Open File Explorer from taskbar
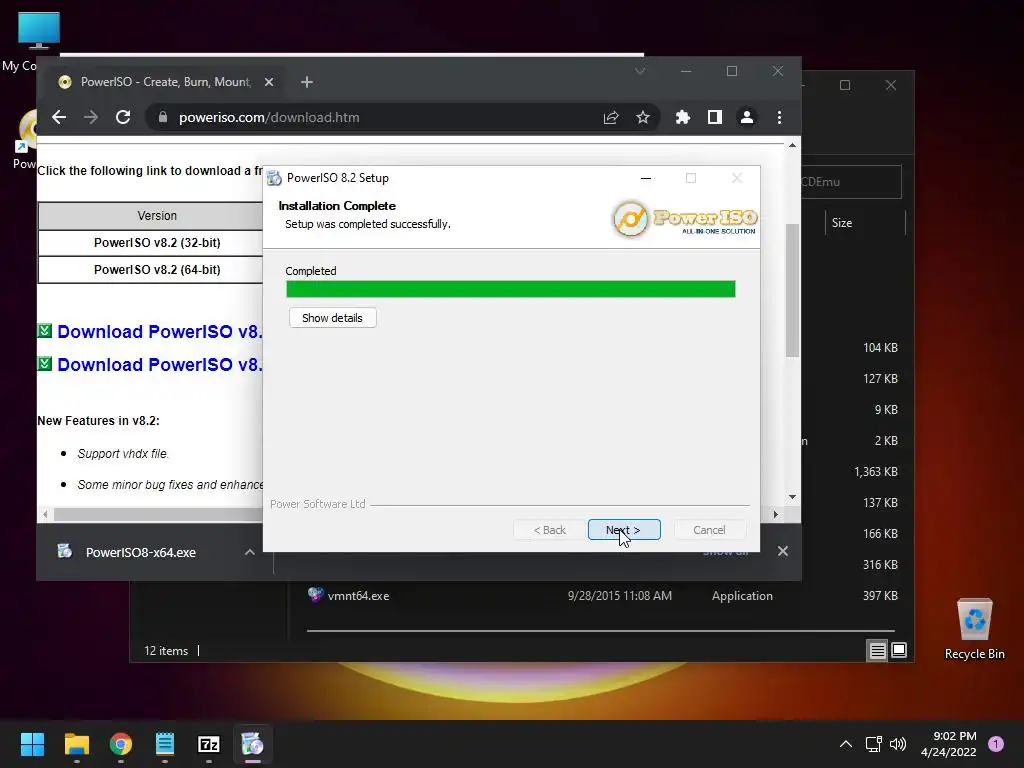 pyautogui.click(x=77, y=744)
